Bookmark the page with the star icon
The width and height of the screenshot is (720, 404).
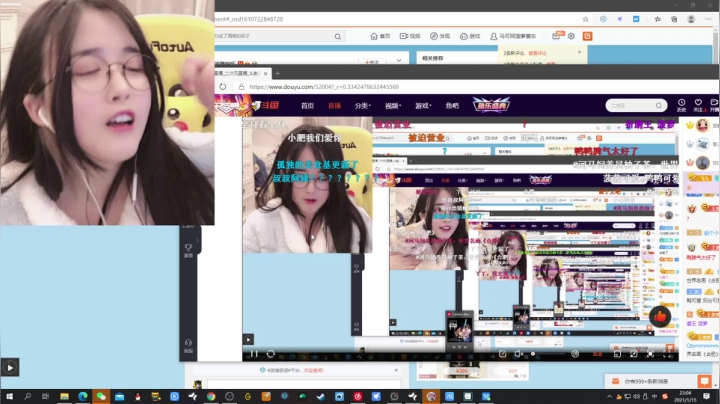pyautogui.click(x=585, y=19)
